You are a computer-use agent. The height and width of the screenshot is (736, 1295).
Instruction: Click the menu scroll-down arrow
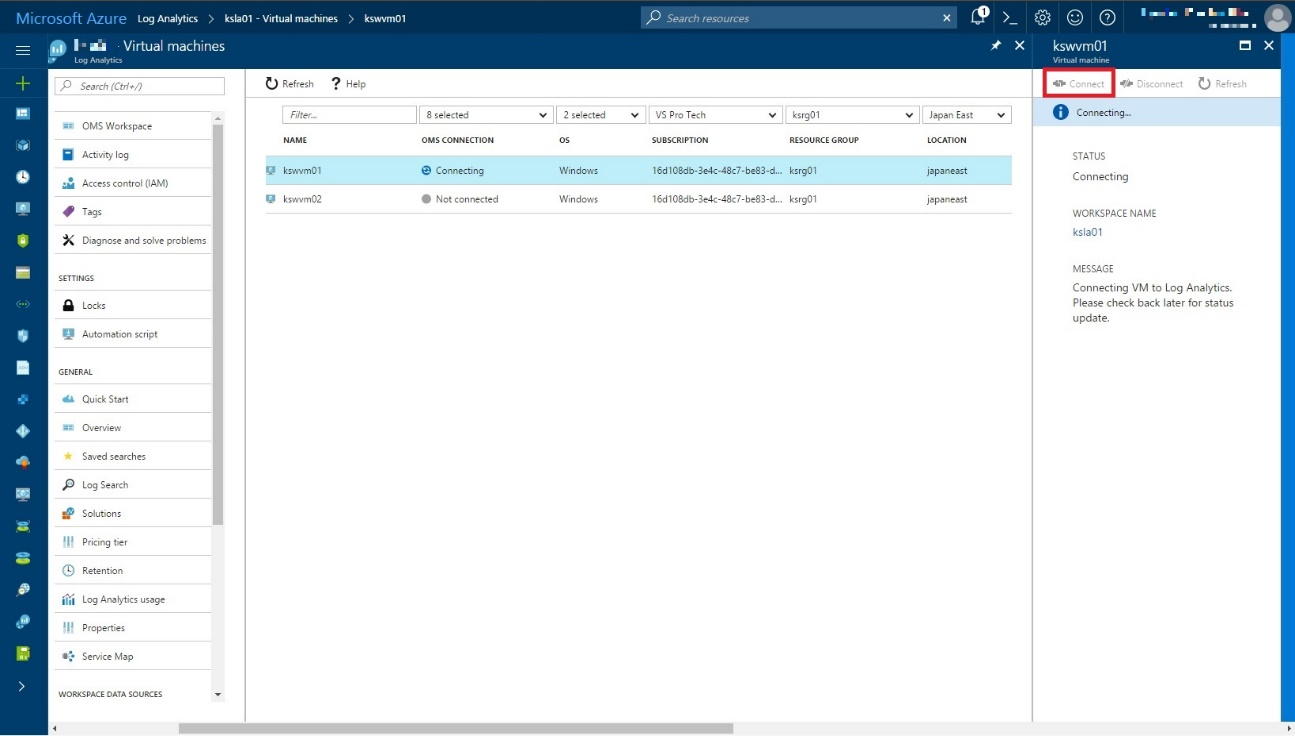(x=218, y=694)
